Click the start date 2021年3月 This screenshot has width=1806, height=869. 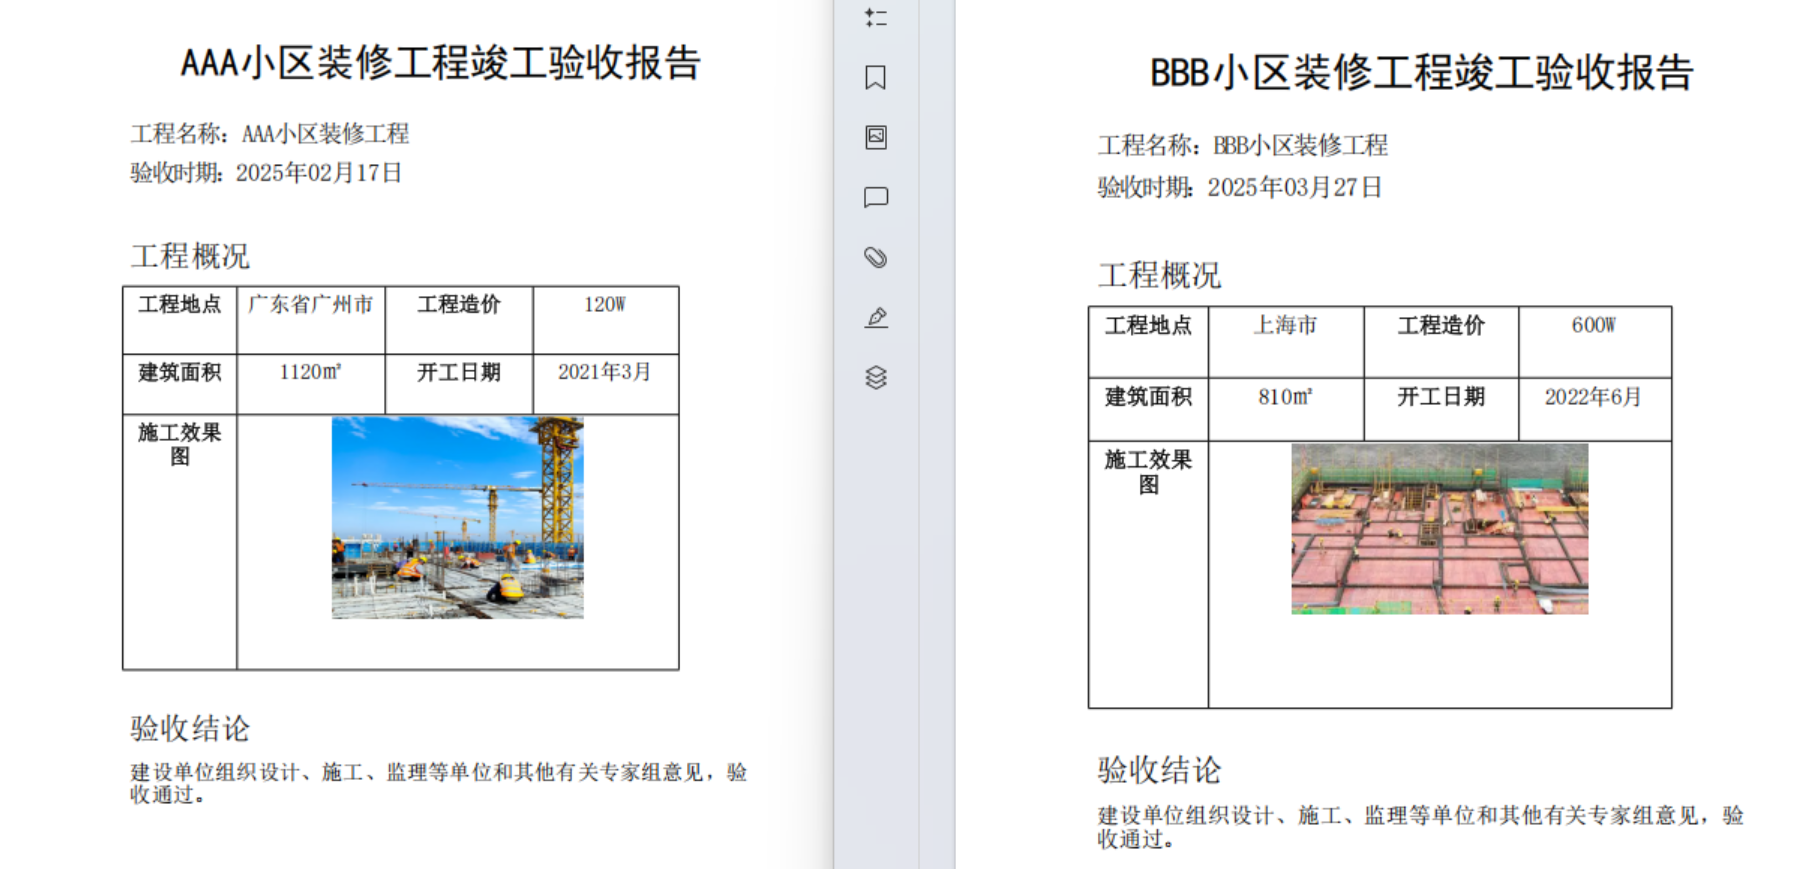[604, 372]
